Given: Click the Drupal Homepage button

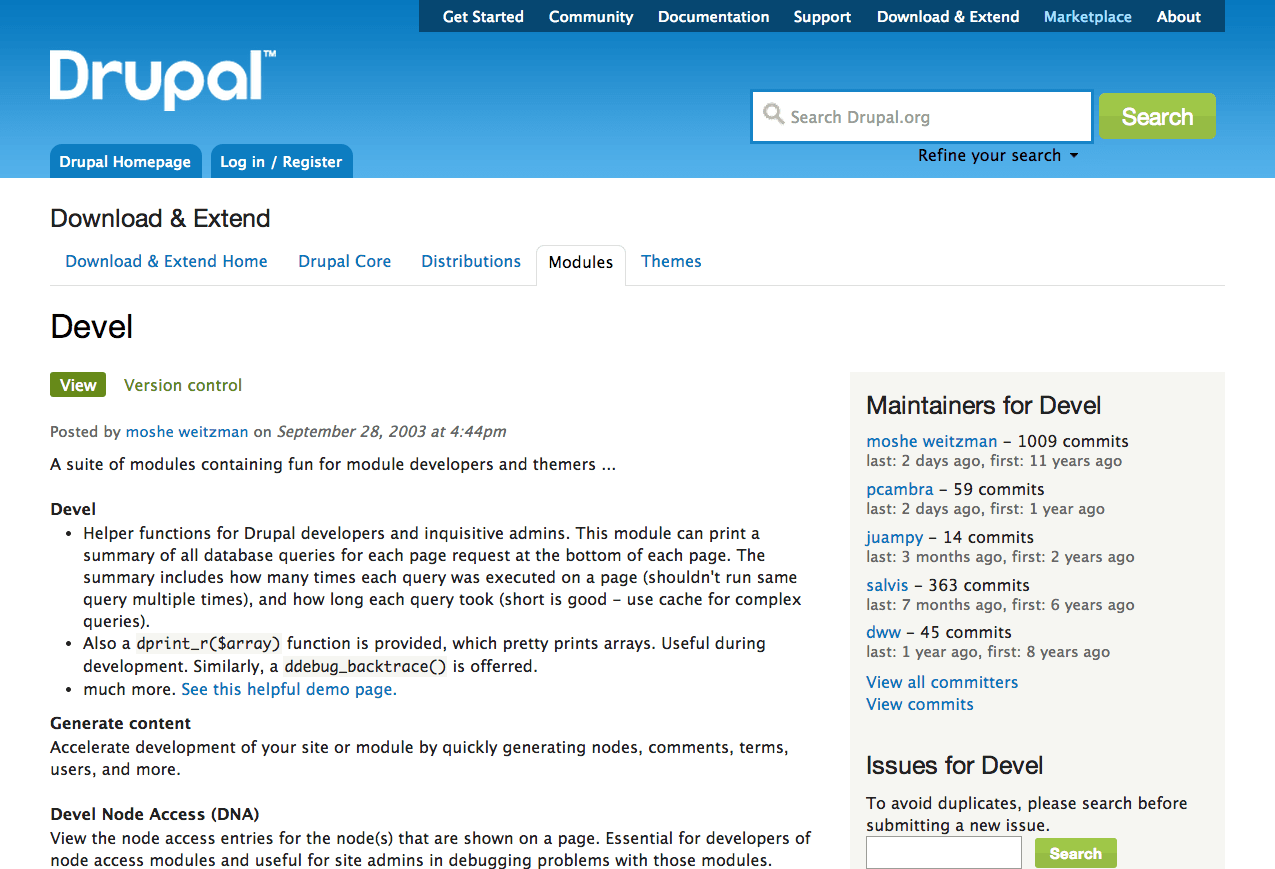Looking at the screenshot, I should 125,161.
